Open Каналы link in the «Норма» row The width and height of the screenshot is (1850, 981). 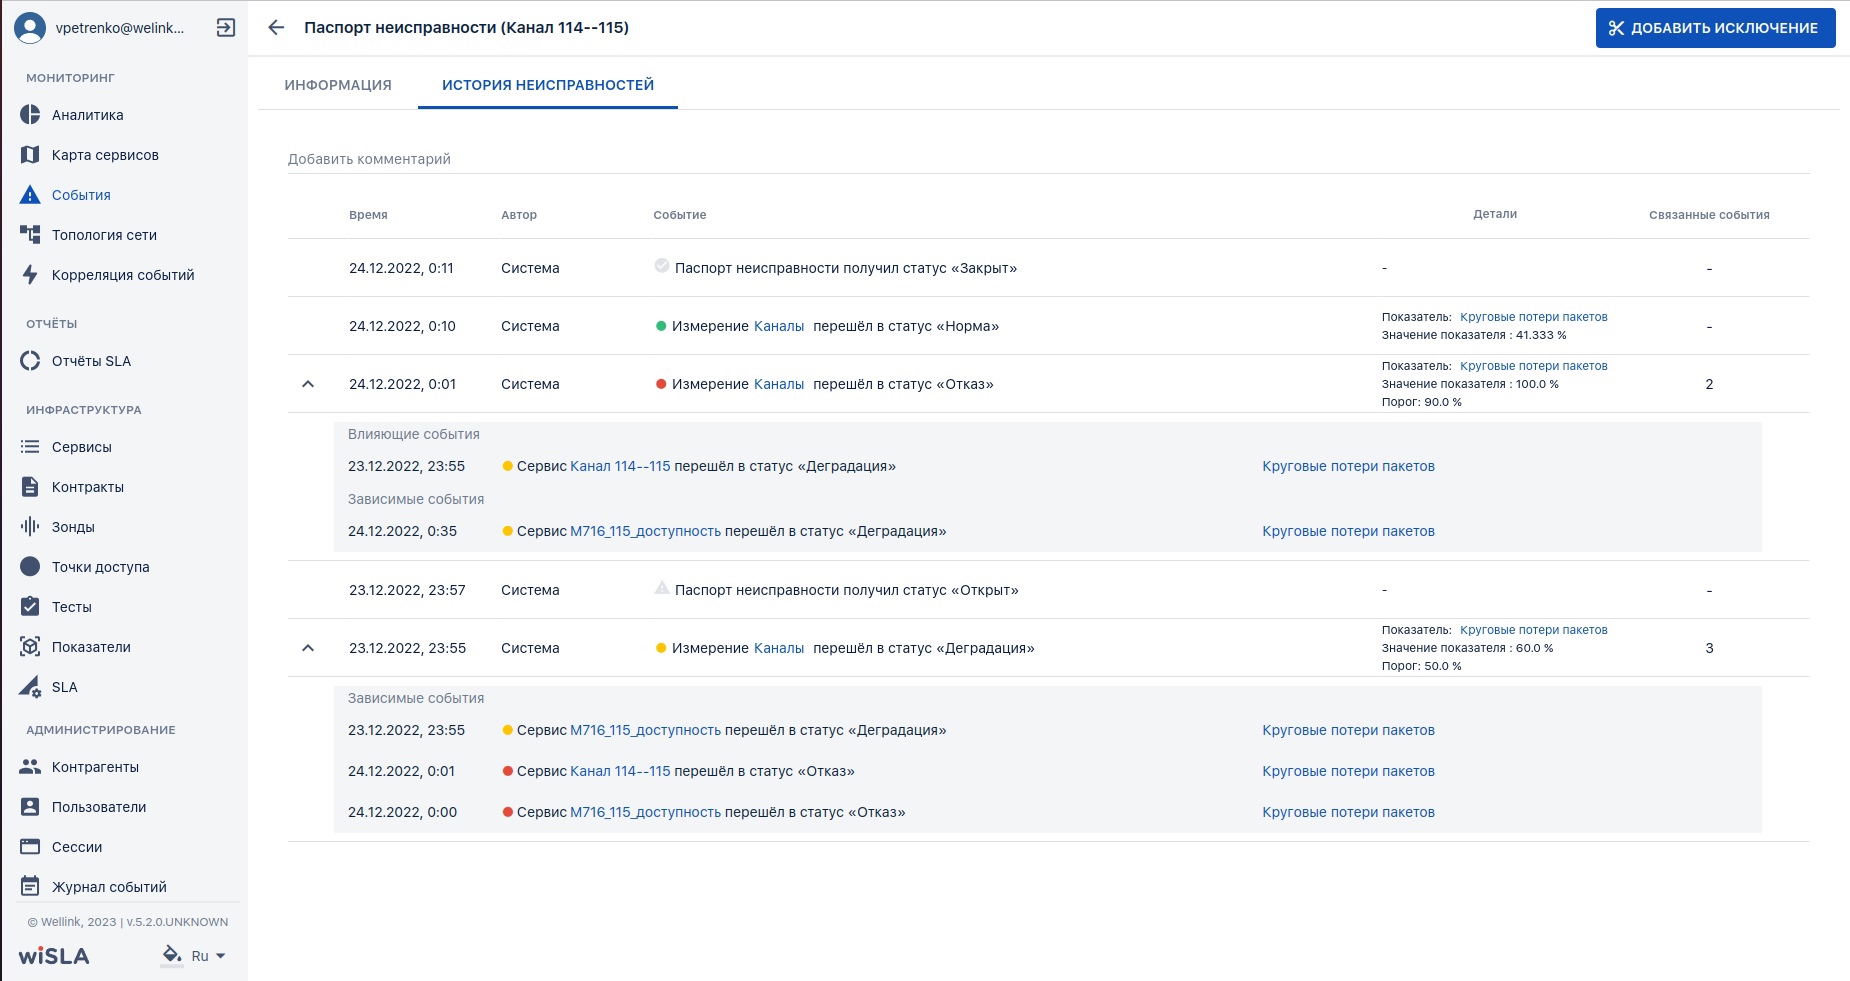(779, 326)
